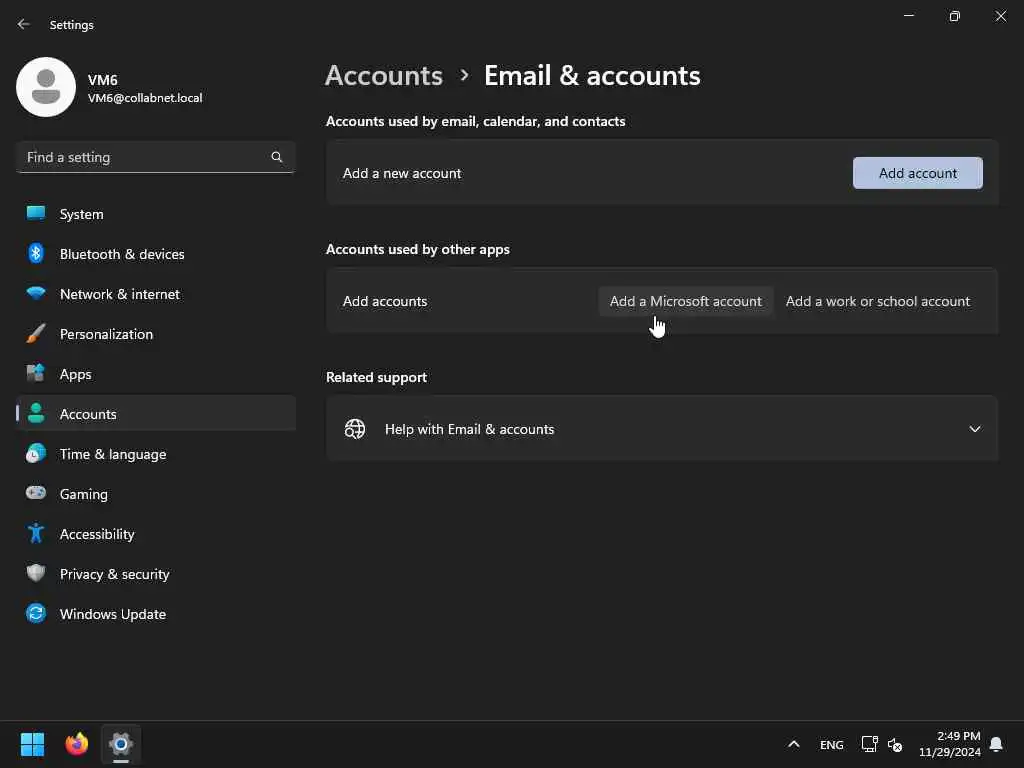Image resolution: width=1024 pixels, height=768 pixels.
Task: Launch Firefox from the taskbar
Action: (76, 744)
